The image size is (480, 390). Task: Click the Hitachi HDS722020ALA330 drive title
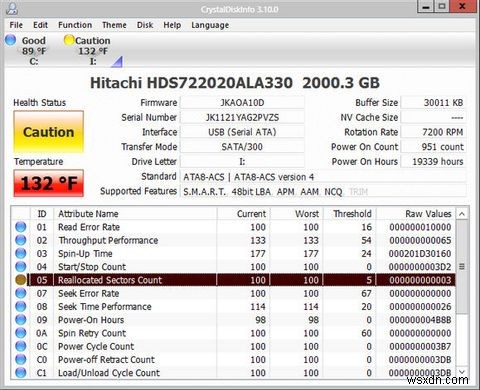click(235, 83)
